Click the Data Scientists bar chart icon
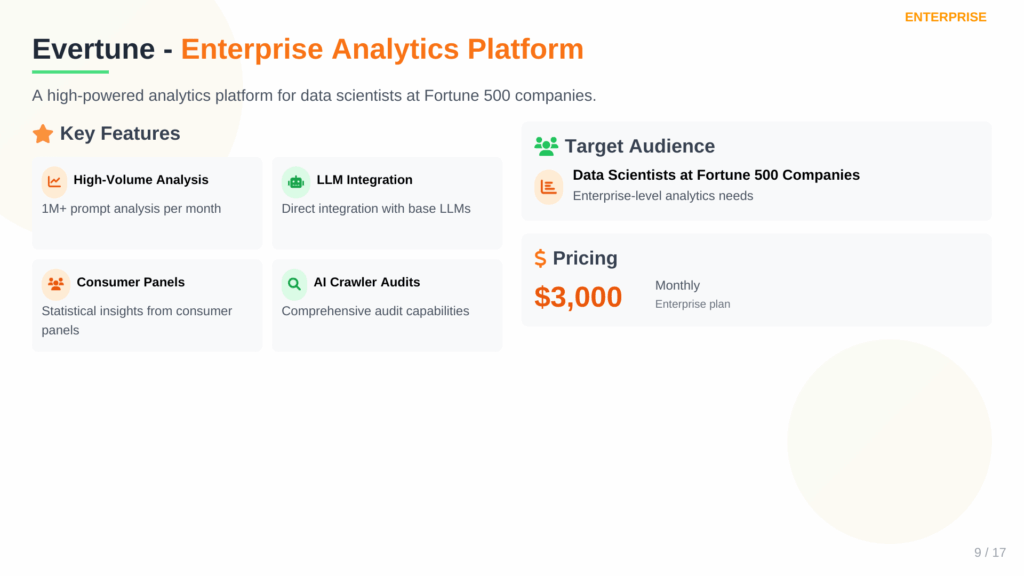The width and height of the screenshot is (1024, 576). pyautogui.click(x=549, y=186)
